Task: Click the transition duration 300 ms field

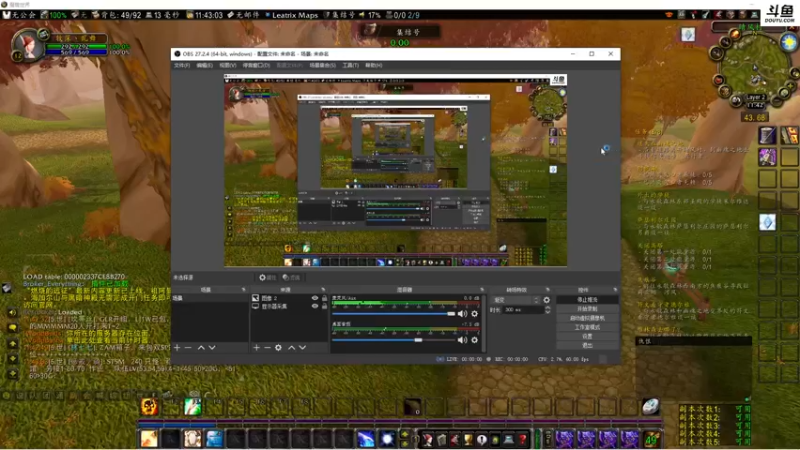Action: click(x=522, y=310)
